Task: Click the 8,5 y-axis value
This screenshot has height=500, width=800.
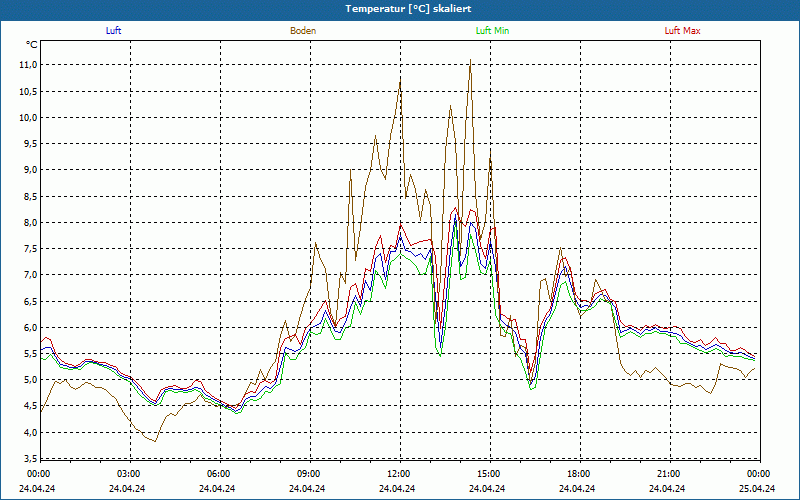Action: pyautogui.click(x=30, y=196)
